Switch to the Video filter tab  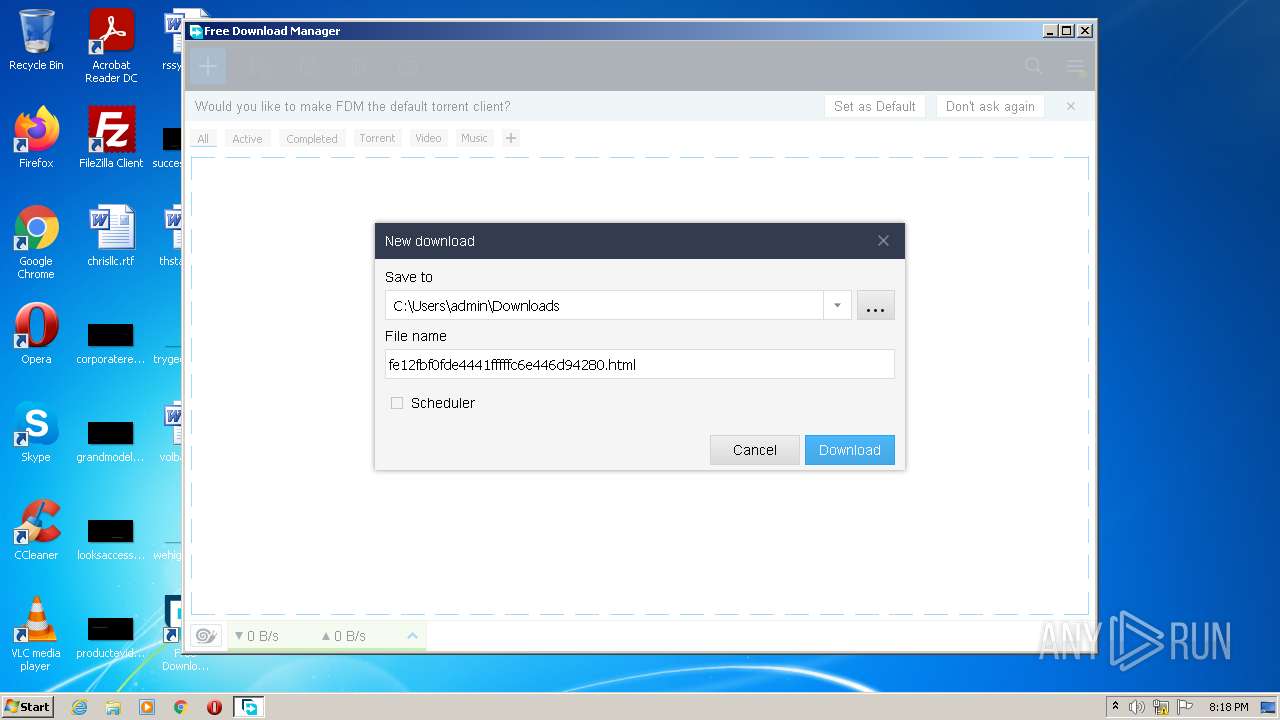[428, 138]
